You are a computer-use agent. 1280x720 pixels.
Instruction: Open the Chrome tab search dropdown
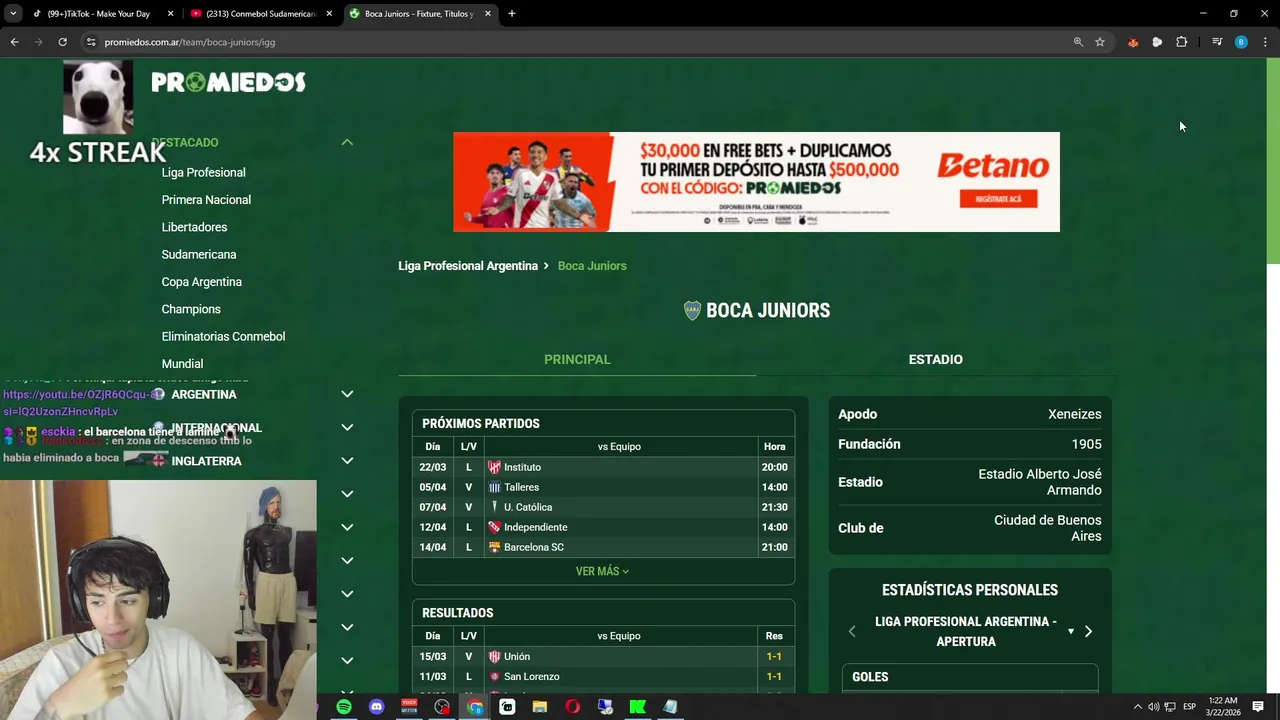point(13,14)
